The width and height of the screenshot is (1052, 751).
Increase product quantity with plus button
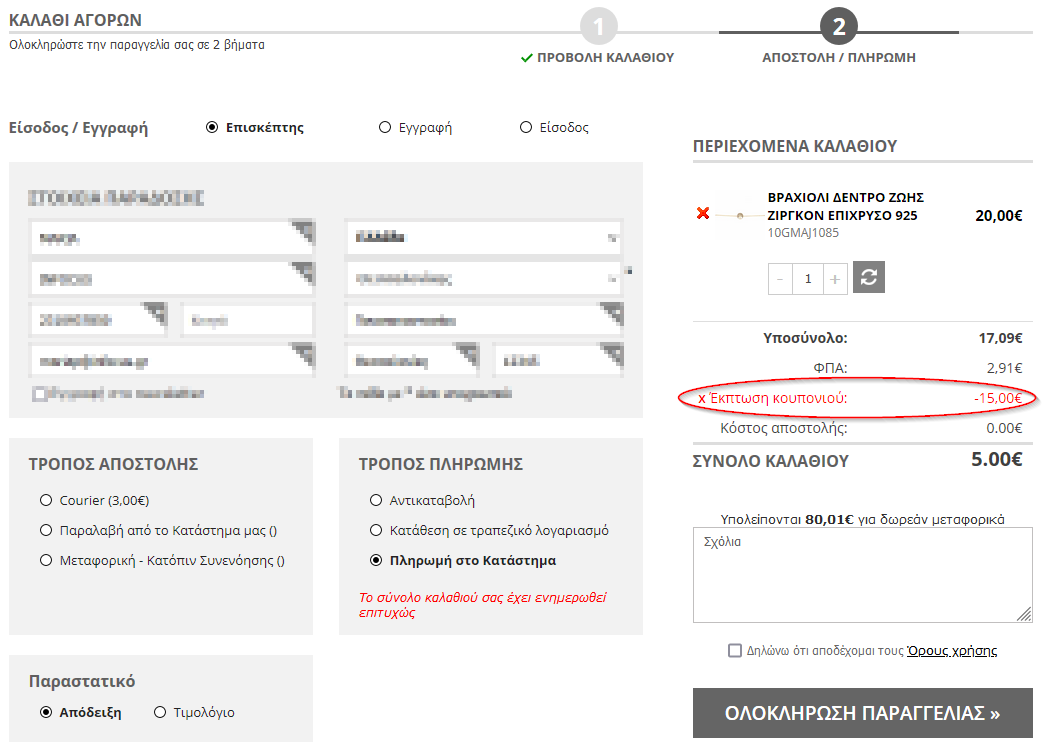834,279
